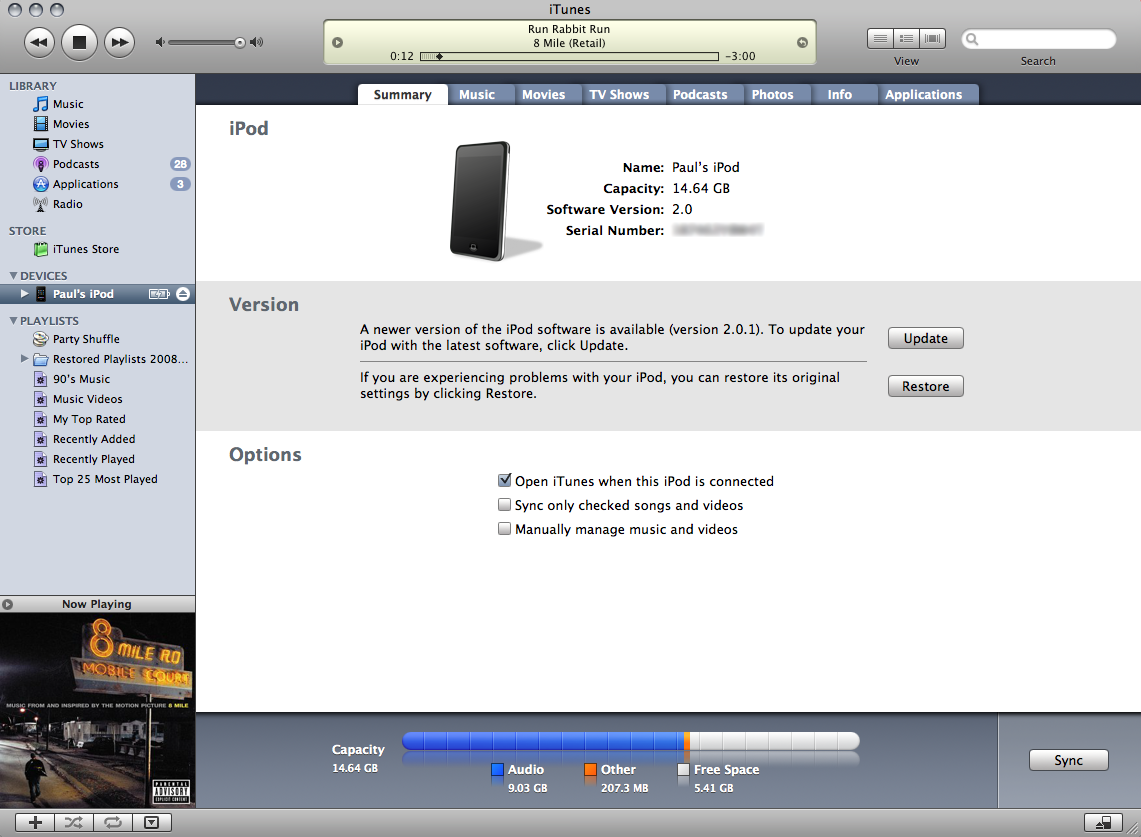The image size is (1141, 837).
Task: Click the song progress bar playhead
Action: pyautogui.click(x=439, y=56)
